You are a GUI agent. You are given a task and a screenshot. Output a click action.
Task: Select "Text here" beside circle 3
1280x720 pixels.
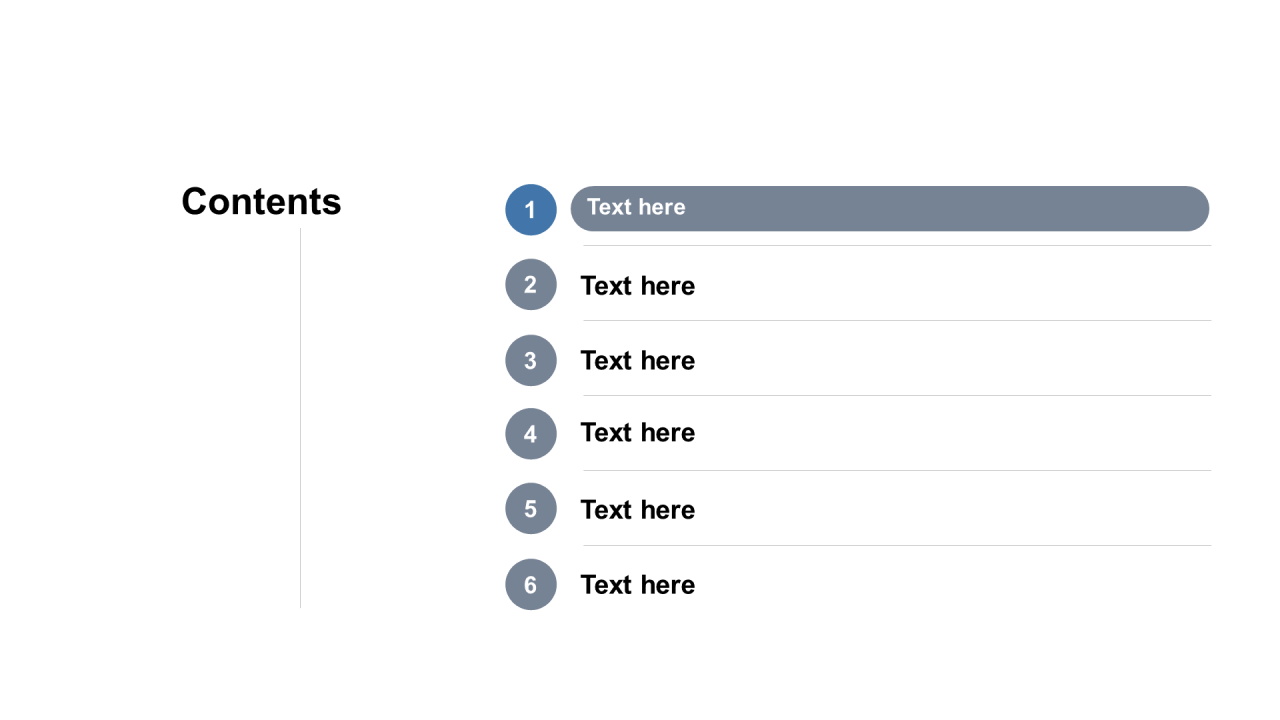pyautogui.click(x=638, y=361)
